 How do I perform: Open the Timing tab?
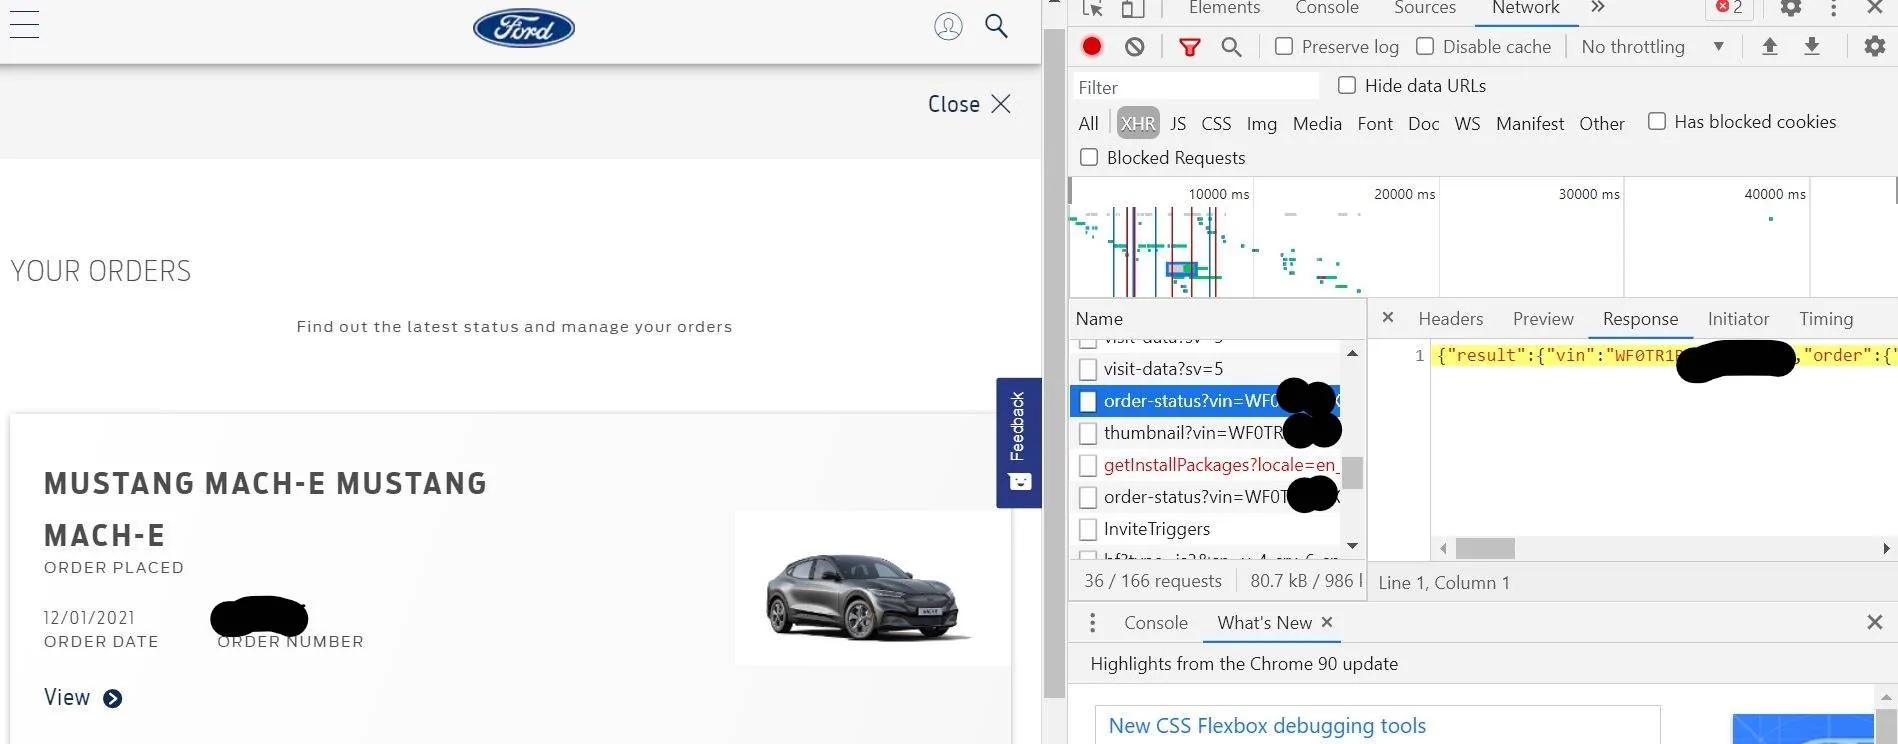(x=1826, y=318)
